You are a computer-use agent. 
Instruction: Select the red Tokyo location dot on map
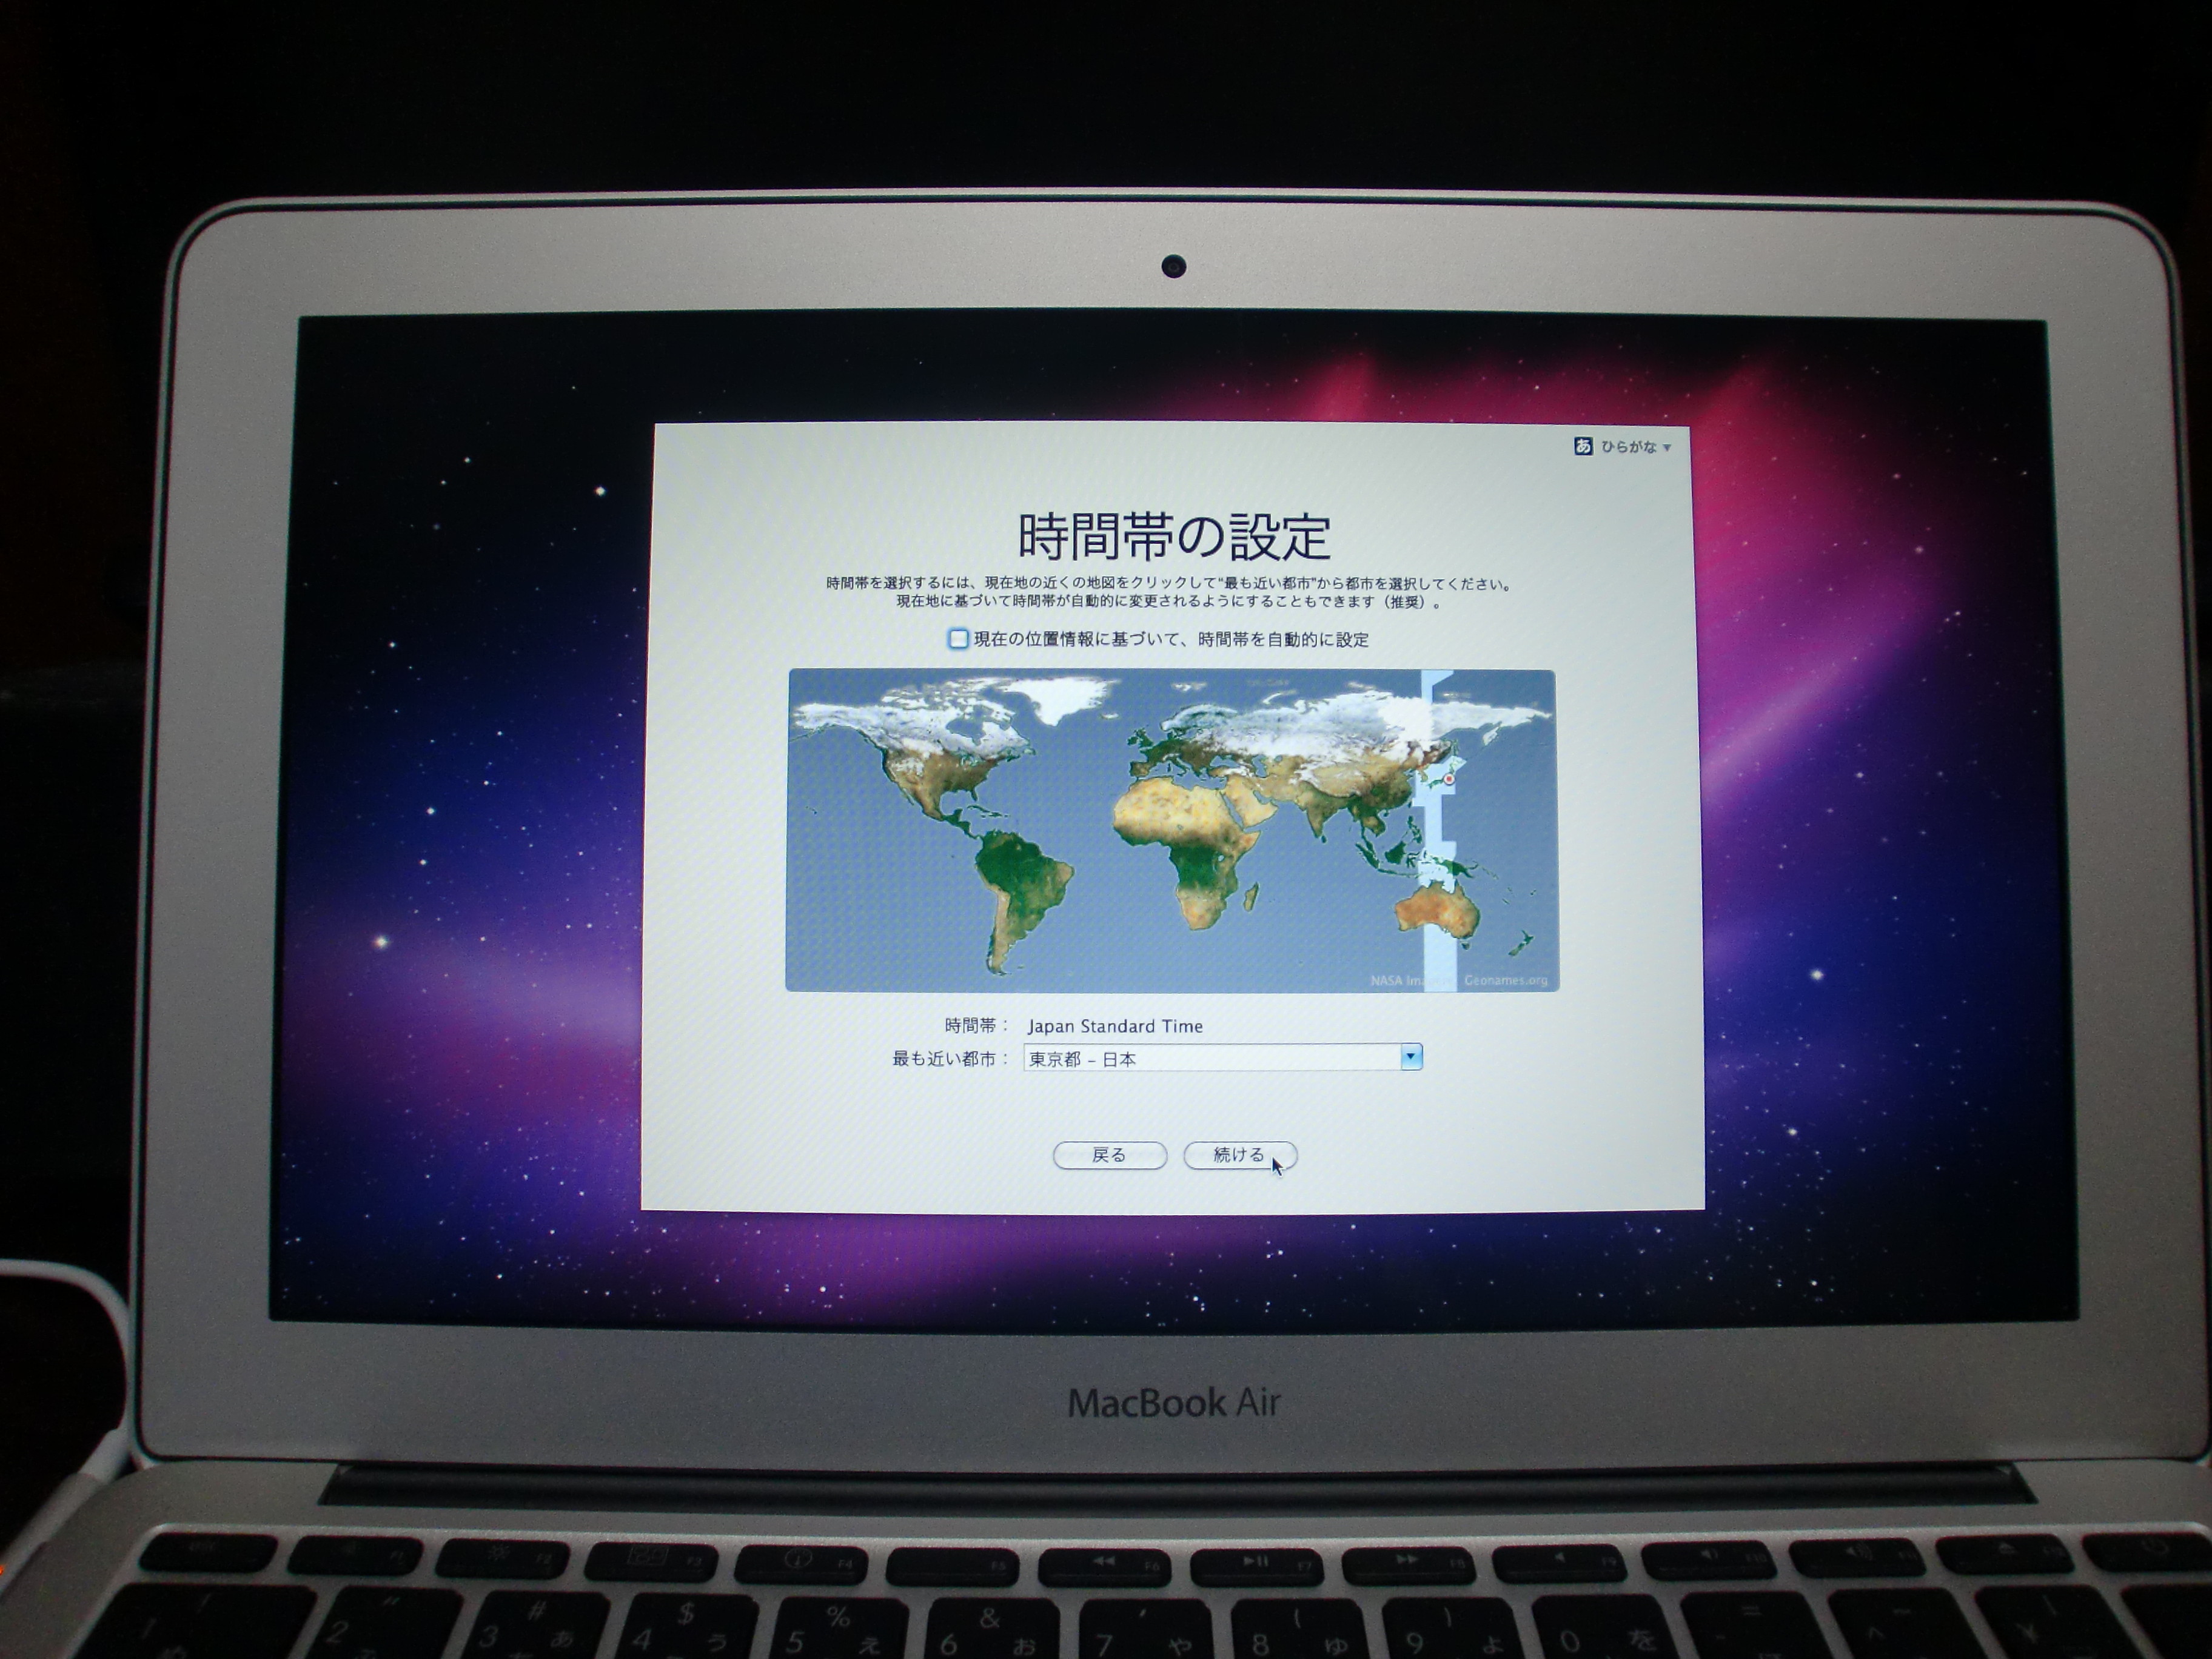[1449, 778]
